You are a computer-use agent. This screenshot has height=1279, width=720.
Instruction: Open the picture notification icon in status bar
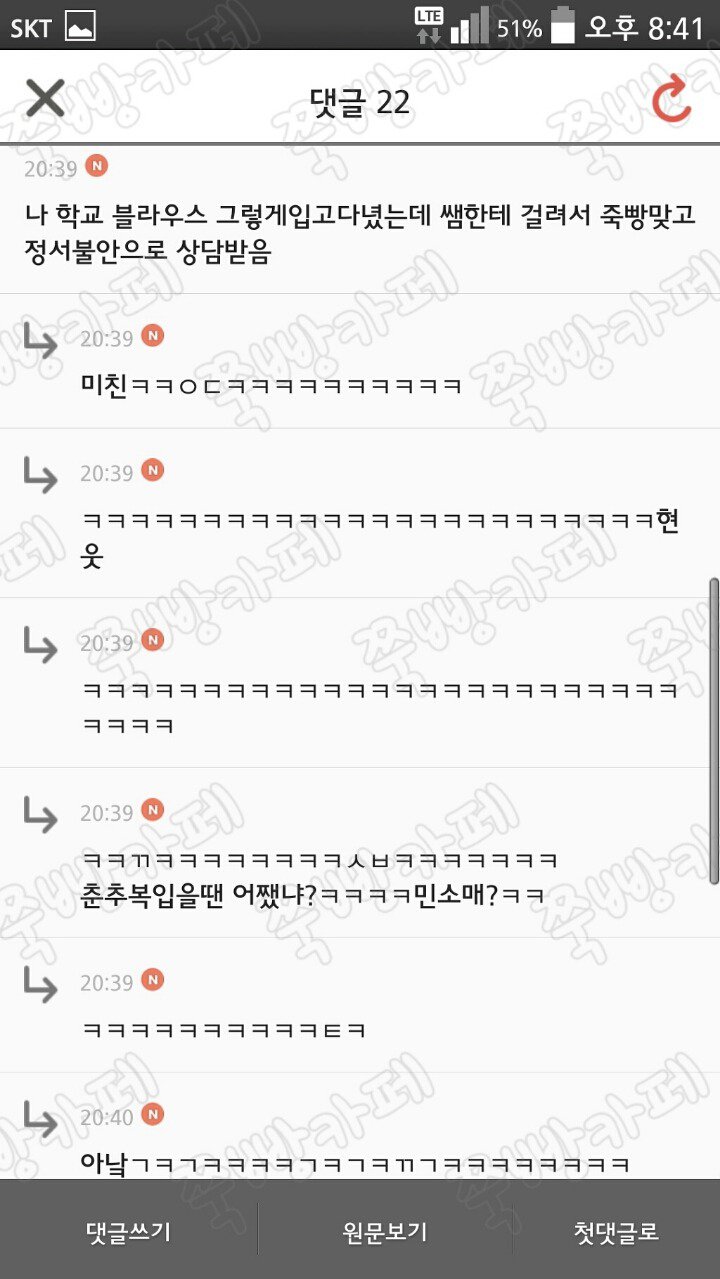pos(80,26)
